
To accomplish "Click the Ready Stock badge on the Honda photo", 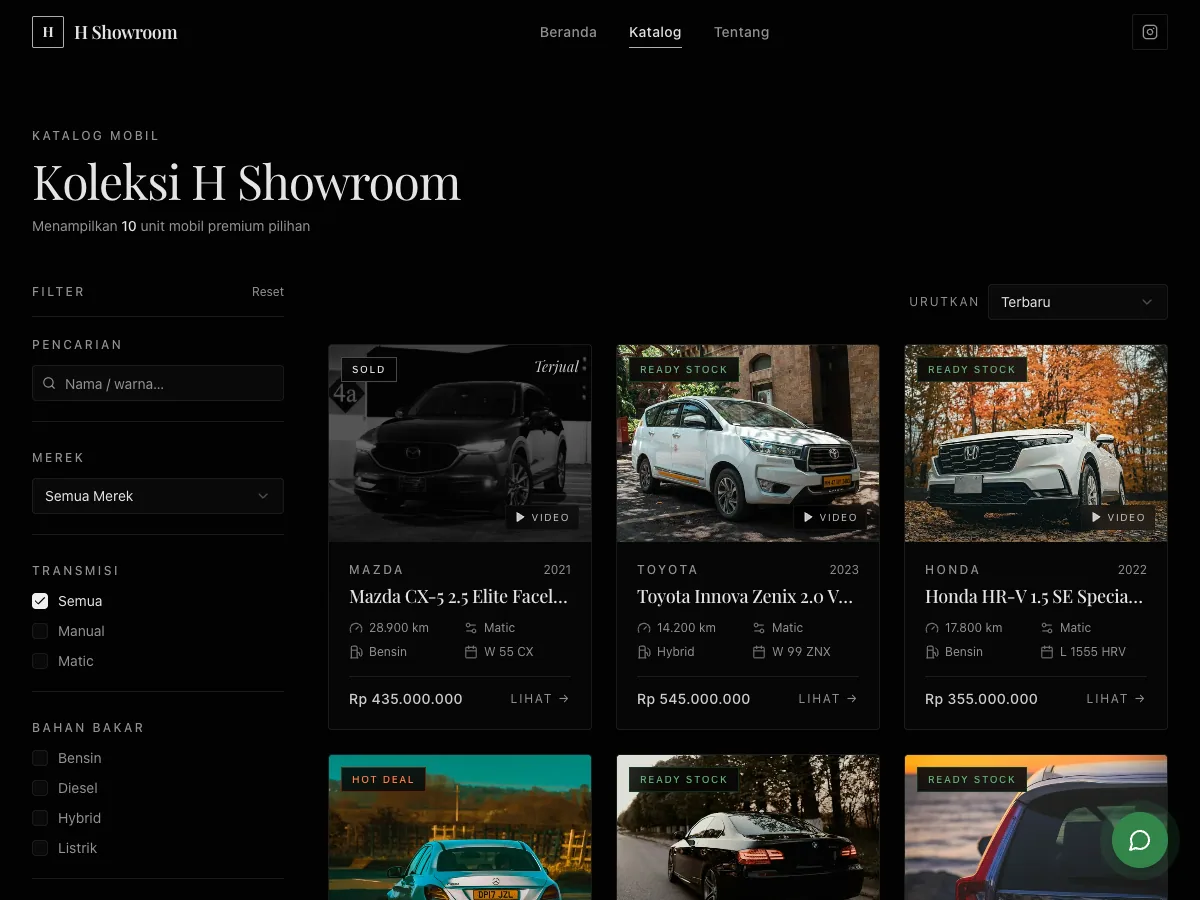I will pos(972,369).
